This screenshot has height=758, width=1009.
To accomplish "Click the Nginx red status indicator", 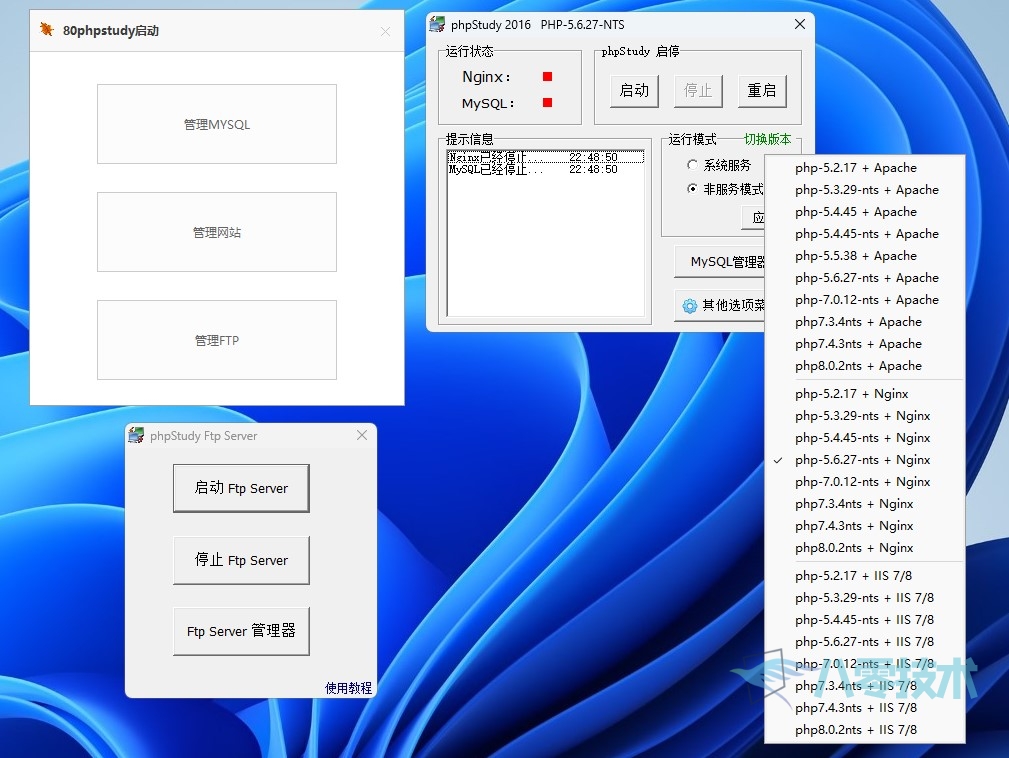I will [x=548, y=77].
